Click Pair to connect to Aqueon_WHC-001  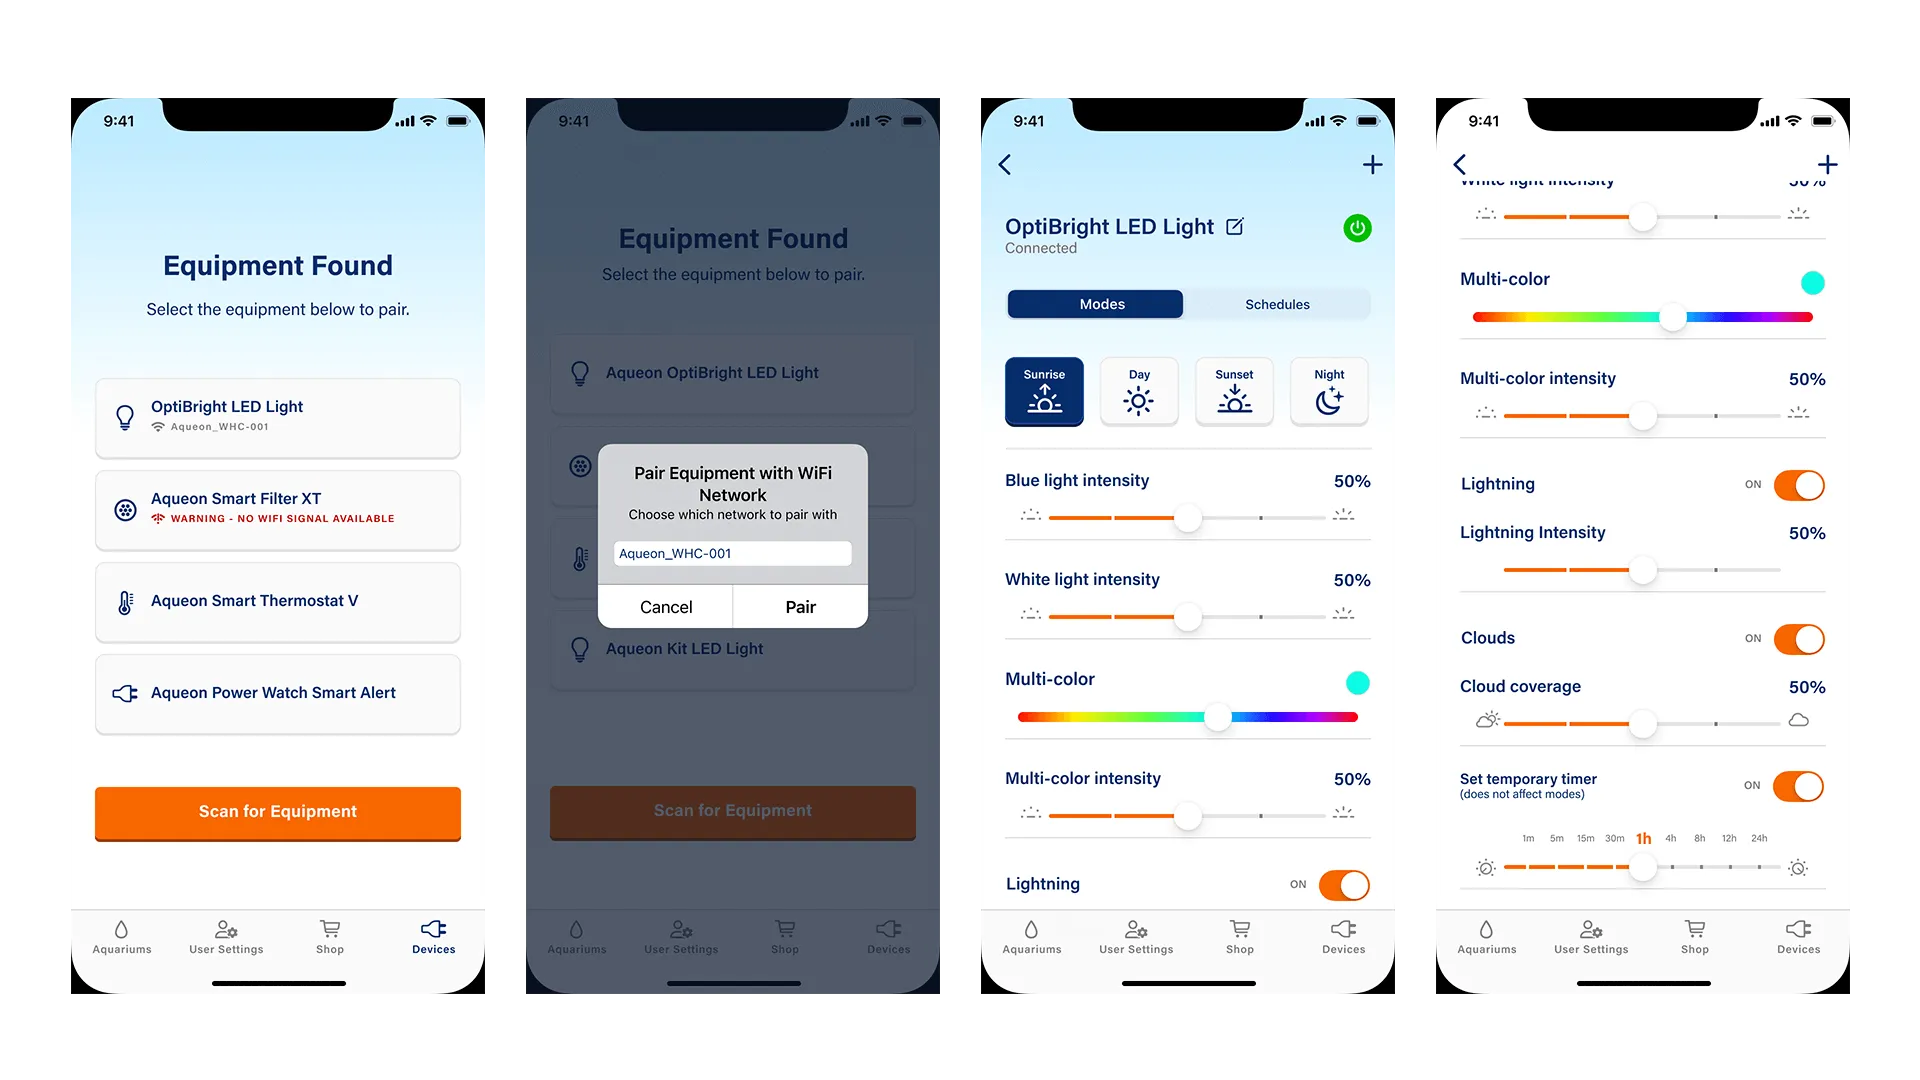[x=800, y=607]
